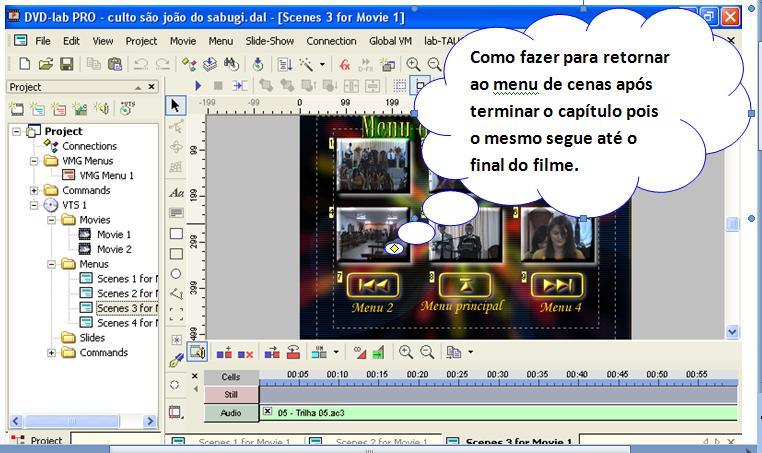Click the binoculars search icon
The image size is (762, 453).
pos(231,64)
